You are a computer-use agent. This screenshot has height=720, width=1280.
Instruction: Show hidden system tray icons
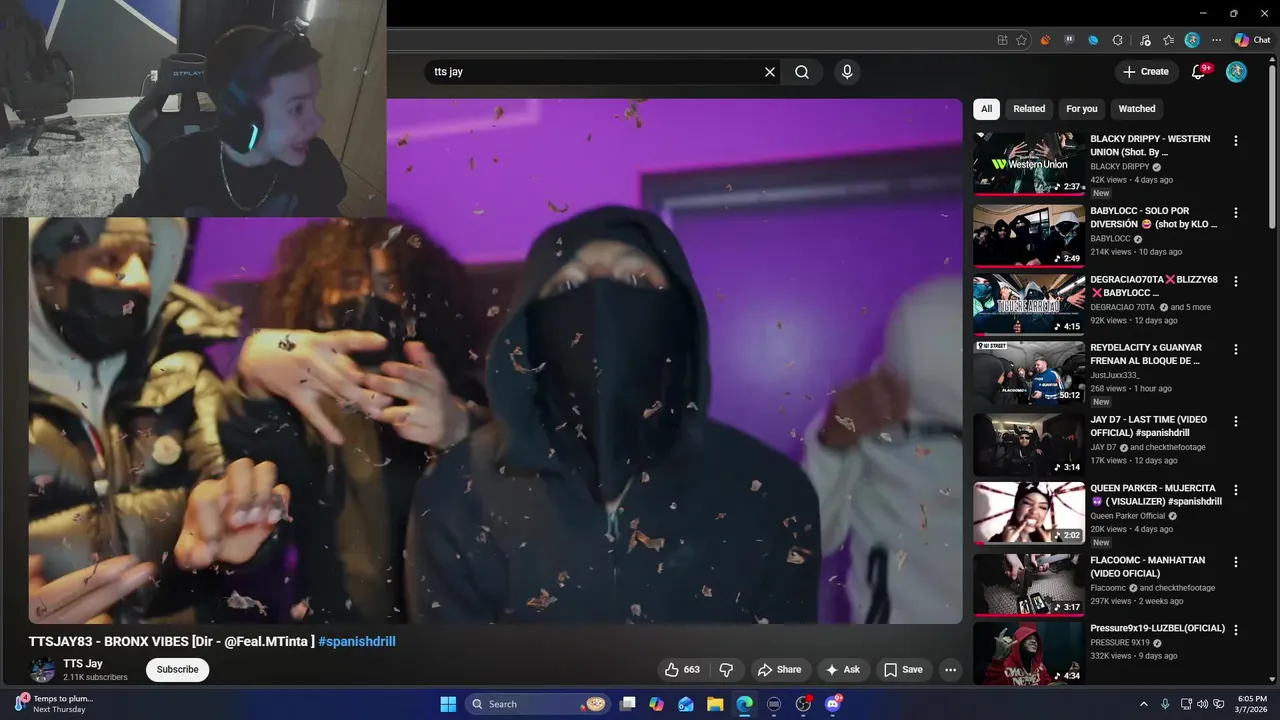pos(1144,704)
